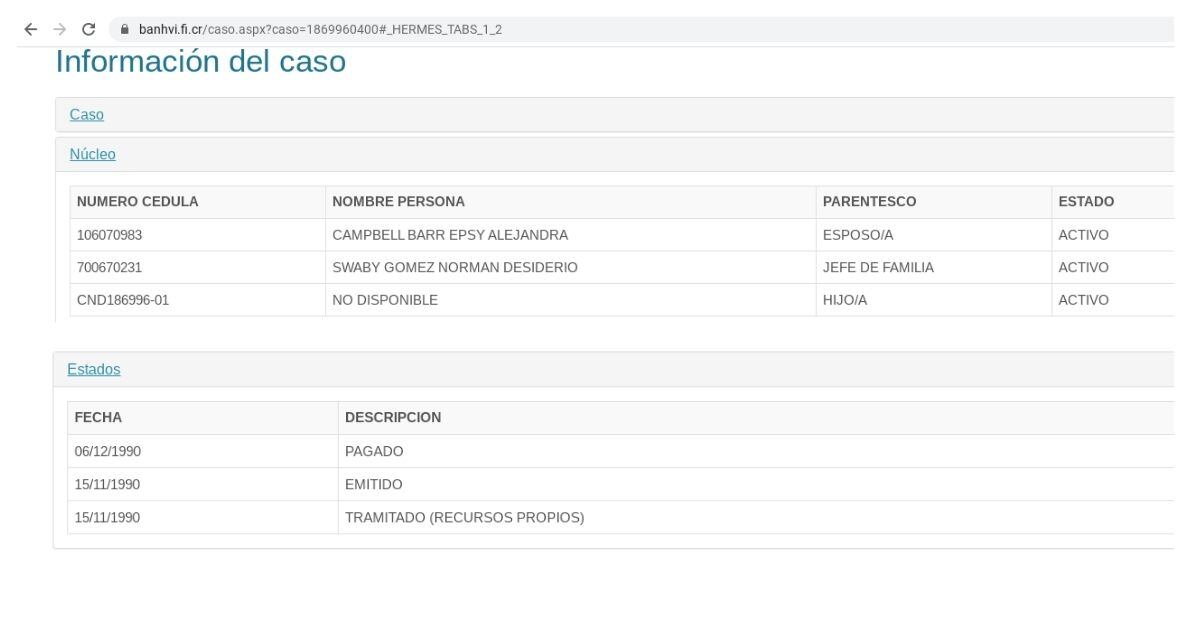This screenshot has height=628, width=1200.
Task: Expand the Caso section
Action: pyautogui.click(x=86, y=115)
